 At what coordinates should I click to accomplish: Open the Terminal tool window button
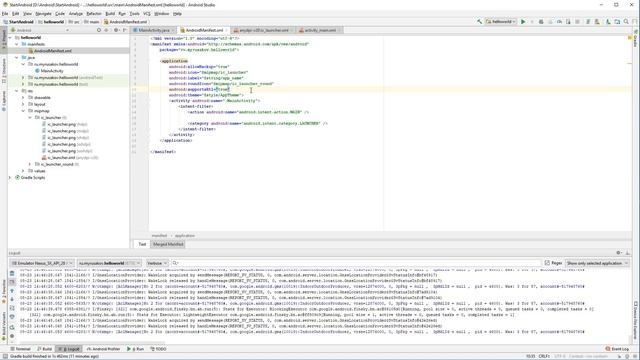20,349
